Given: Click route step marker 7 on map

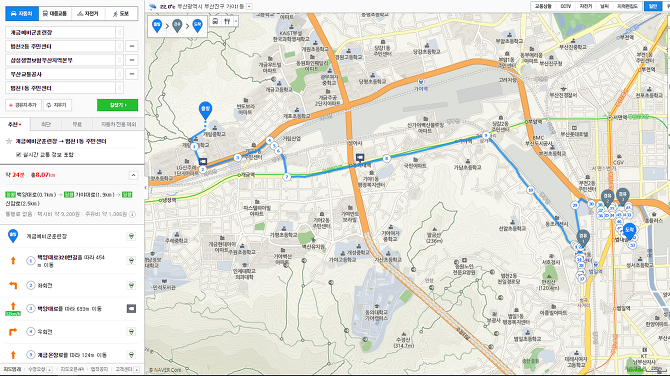Looking at the screenshot, I should pos(286,176).
